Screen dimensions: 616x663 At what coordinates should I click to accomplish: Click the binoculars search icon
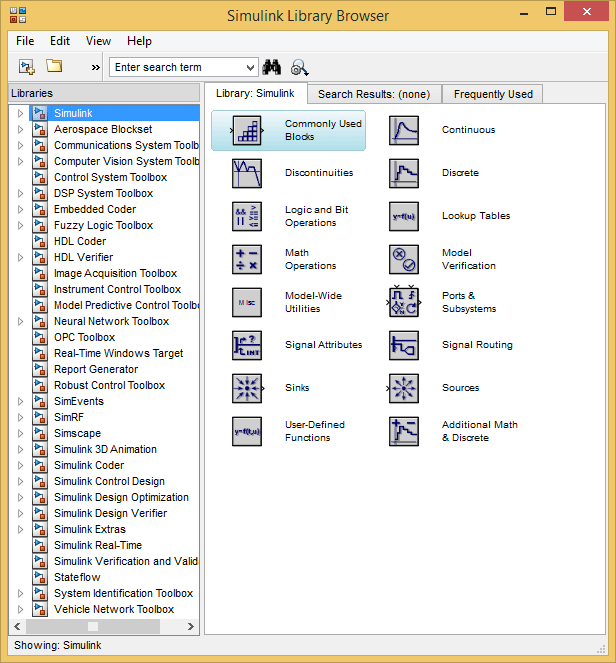tap(271, 67)
